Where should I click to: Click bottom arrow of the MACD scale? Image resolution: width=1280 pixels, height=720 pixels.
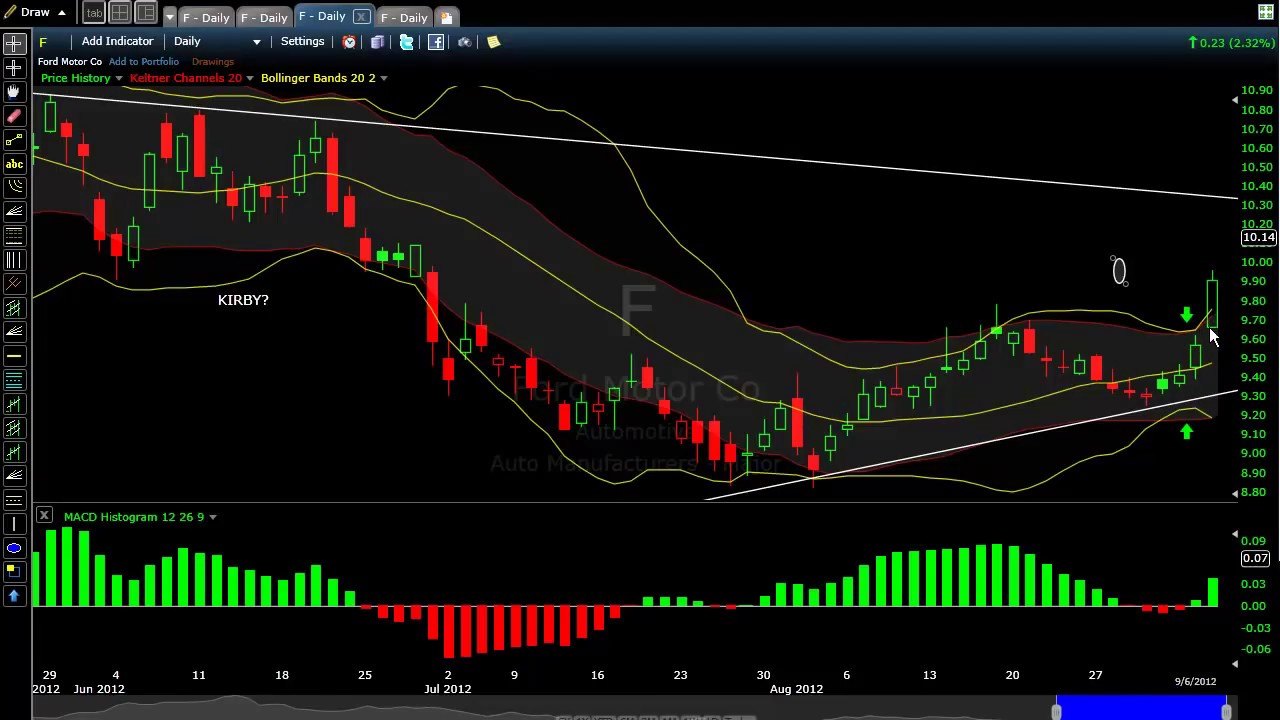1234,663
